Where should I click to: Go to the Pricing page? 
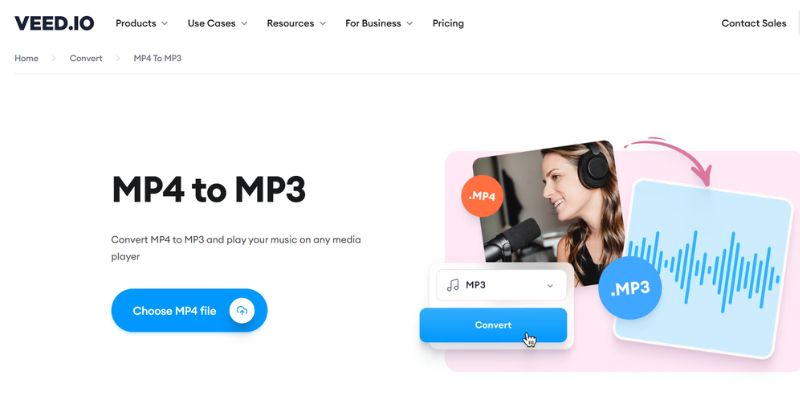click(448, 23)
